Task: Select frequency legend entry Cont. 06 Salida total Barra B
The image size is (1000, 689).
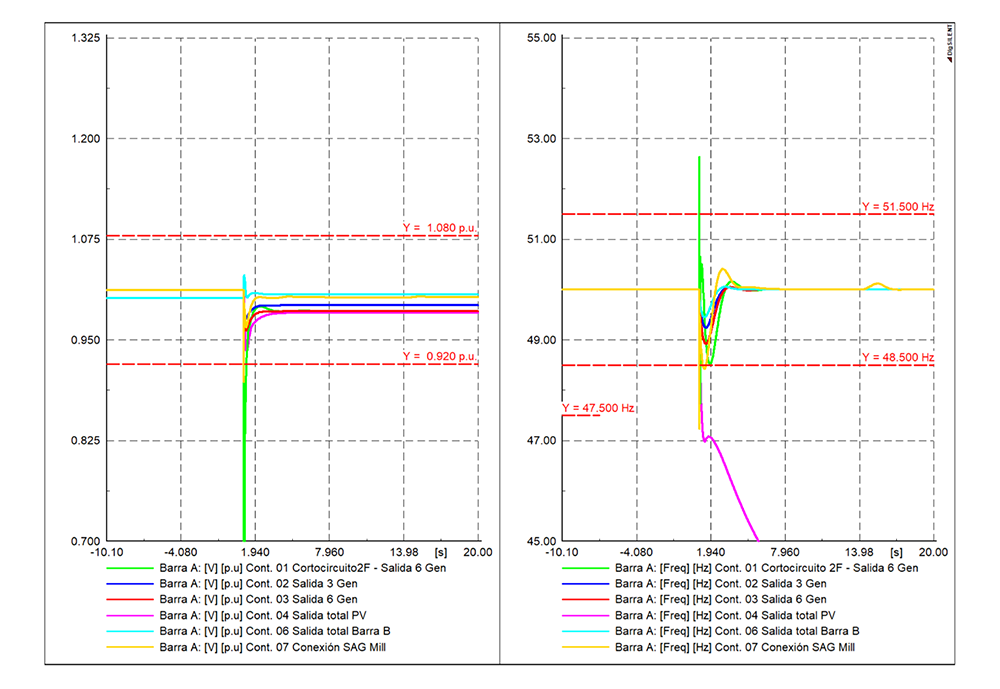Action: pyautogui.click(x=737, y=631)
